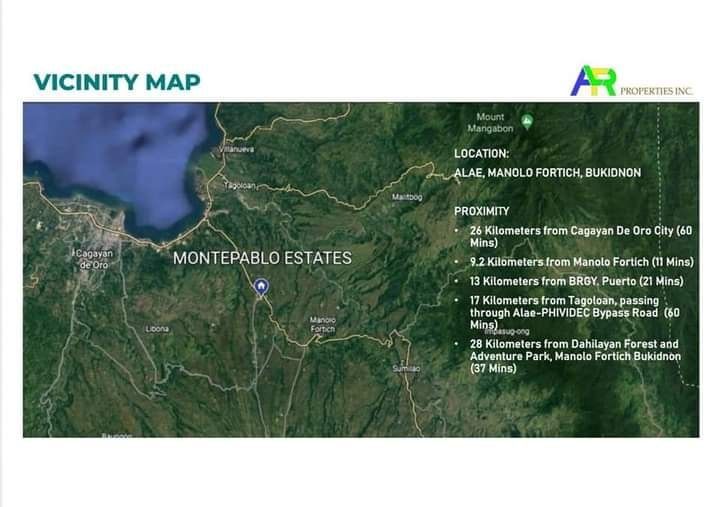Click the Tagoloan town label on map
Viewport: 720px width, 507px height.
pyautogui.click(x=239, y=186)
